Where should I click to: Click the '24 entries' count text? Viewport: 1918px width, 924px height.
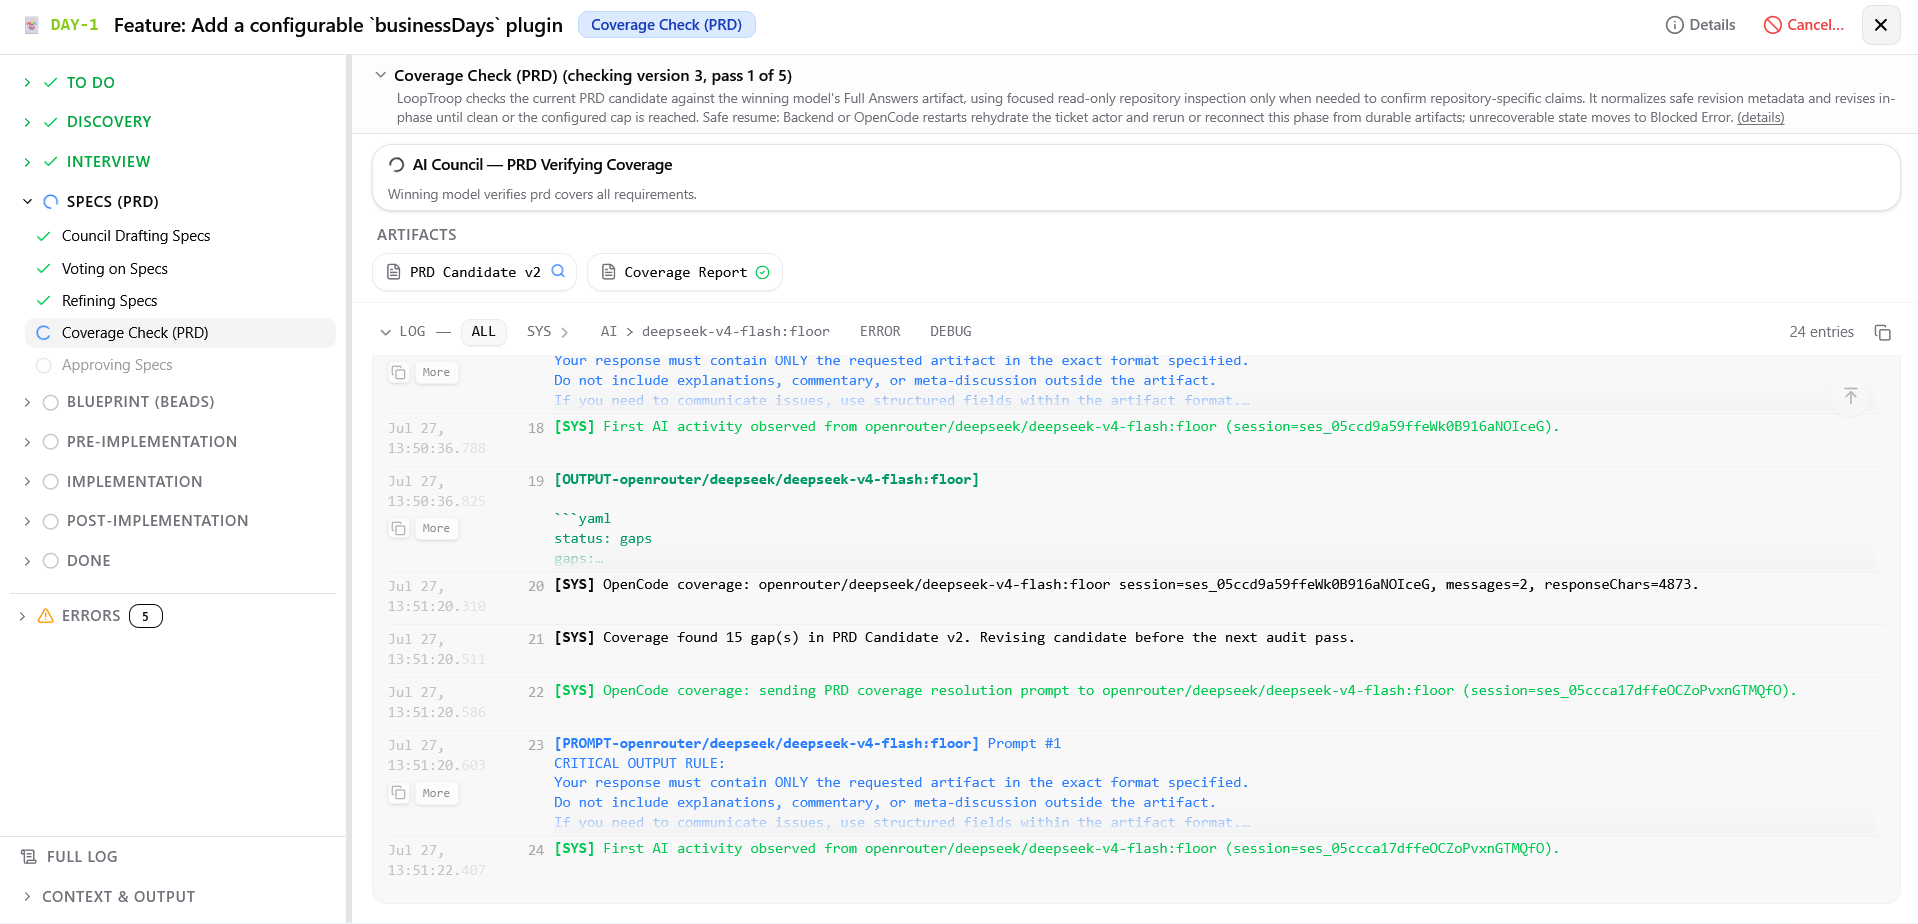click(x=1821, y=332)
